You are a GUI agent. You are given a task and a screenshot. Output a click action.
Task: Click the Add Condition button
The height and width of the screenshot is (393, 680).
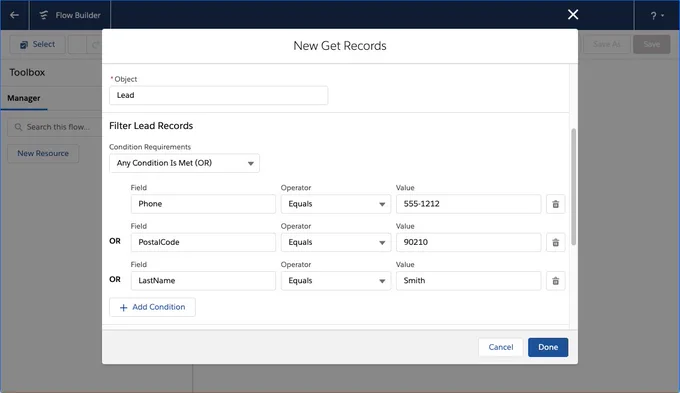(152, 307)
